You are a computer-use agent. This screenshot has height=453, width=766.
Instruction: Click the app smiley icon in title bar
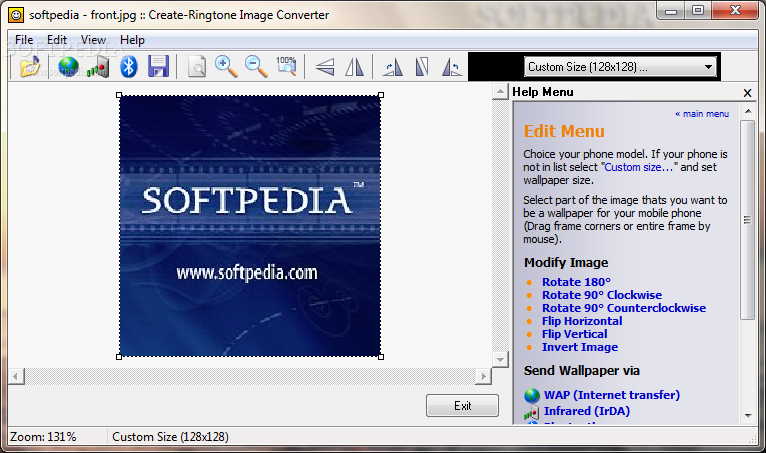click(x=16, y=15)
